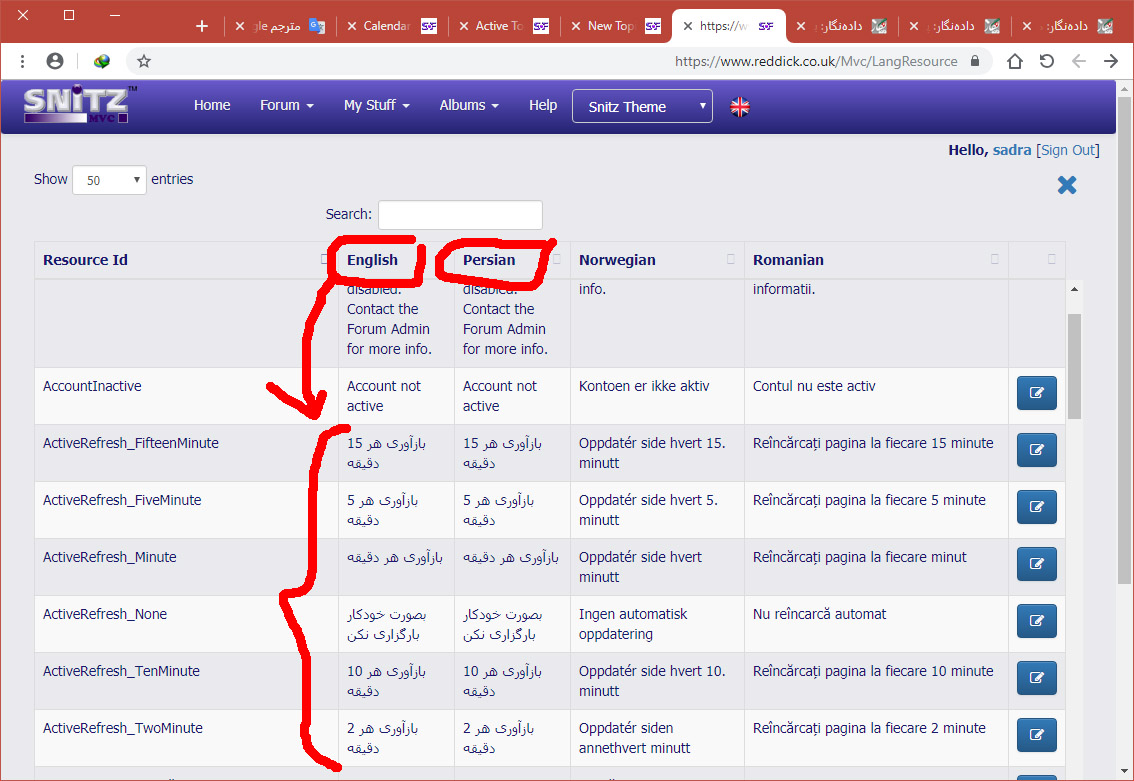This screenshot has width=1134, height=781.
Task: Open the Show entries count dropdown
Action: tap(109, 180)
